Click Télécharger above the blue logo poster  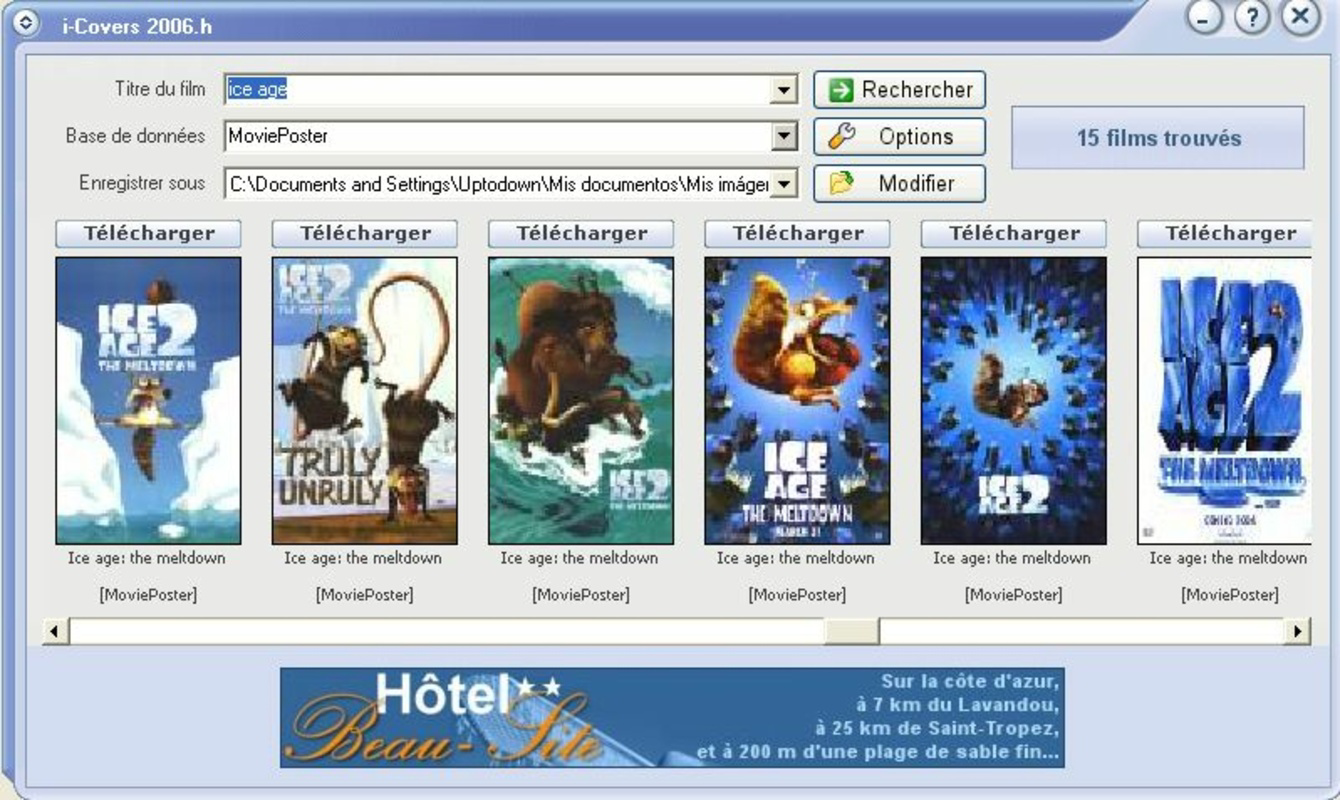[1224, 234]
